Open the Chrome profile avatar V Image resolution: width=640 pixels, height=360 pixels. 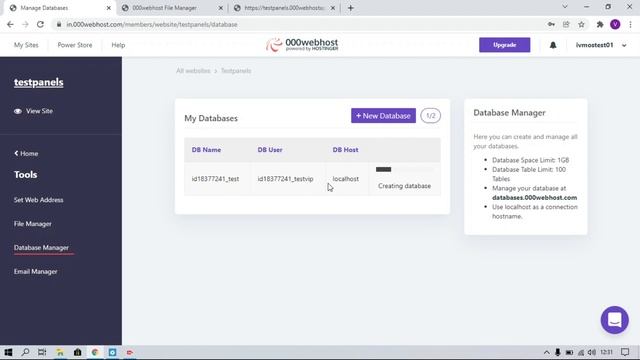tap(615, 24)
